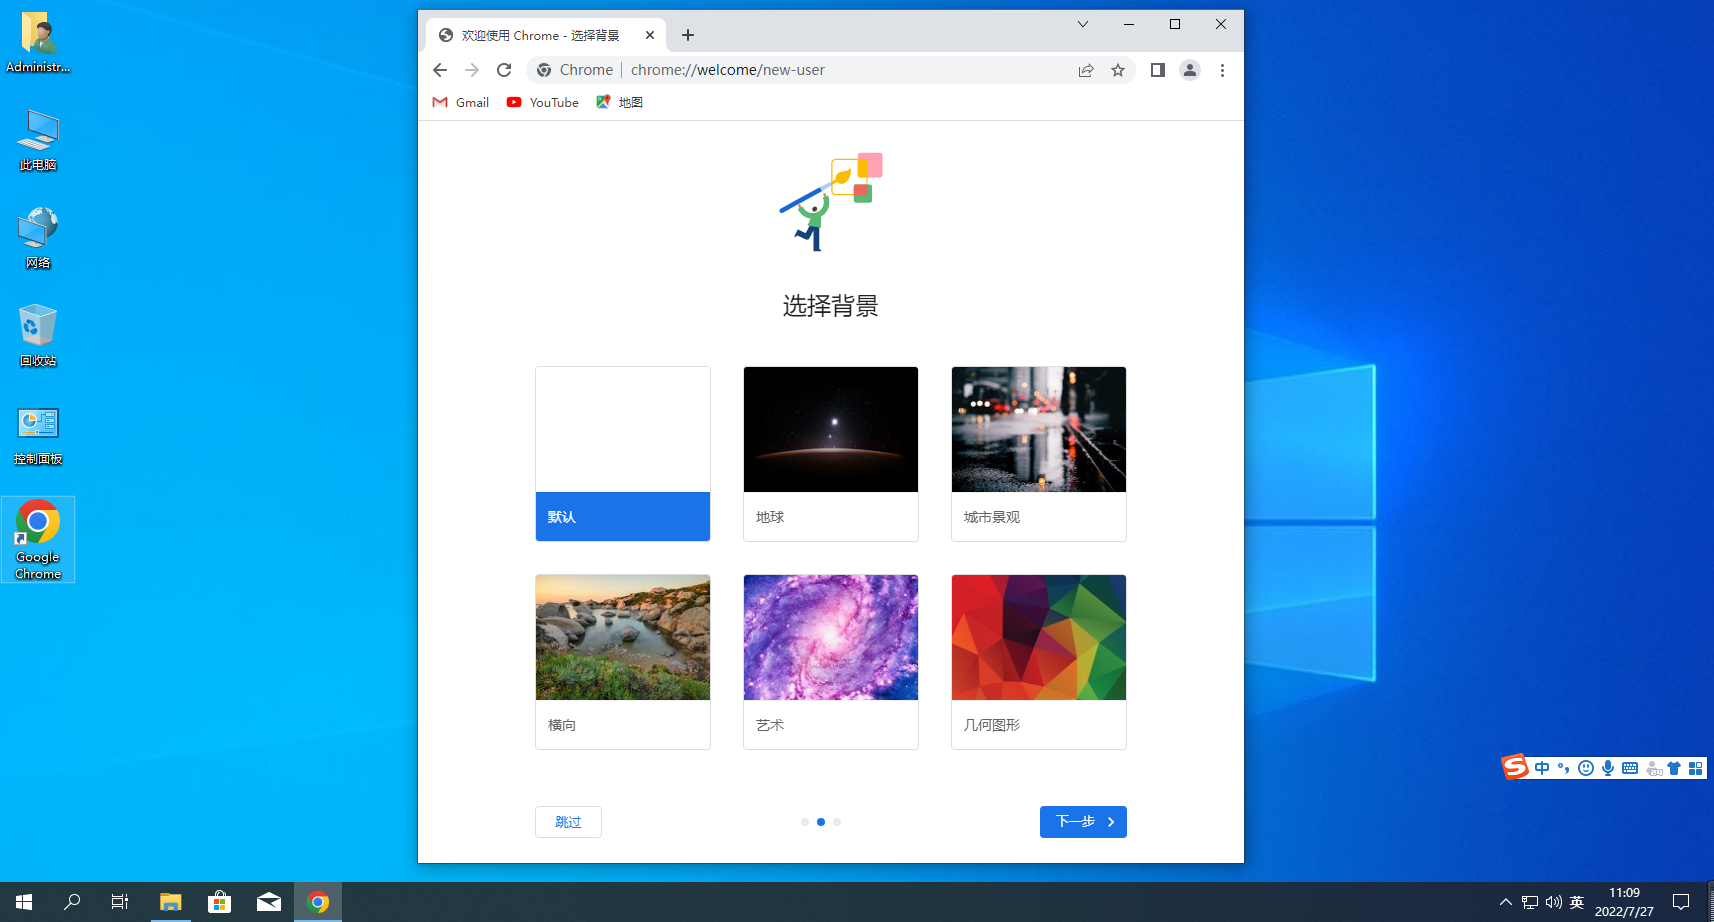Open the Administrator folder on desktop

coord(38,43)
